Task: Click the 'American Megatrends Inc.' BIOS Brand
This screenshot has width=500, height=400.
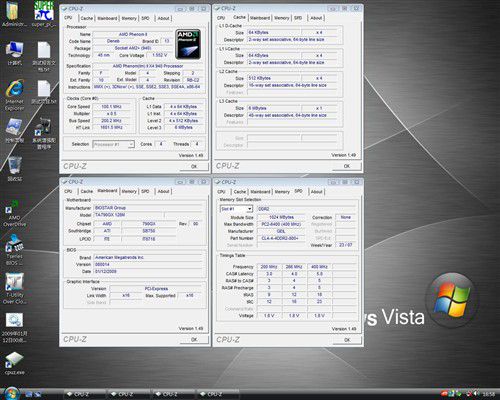Action: pyautogui.click(x=148, y=258)
